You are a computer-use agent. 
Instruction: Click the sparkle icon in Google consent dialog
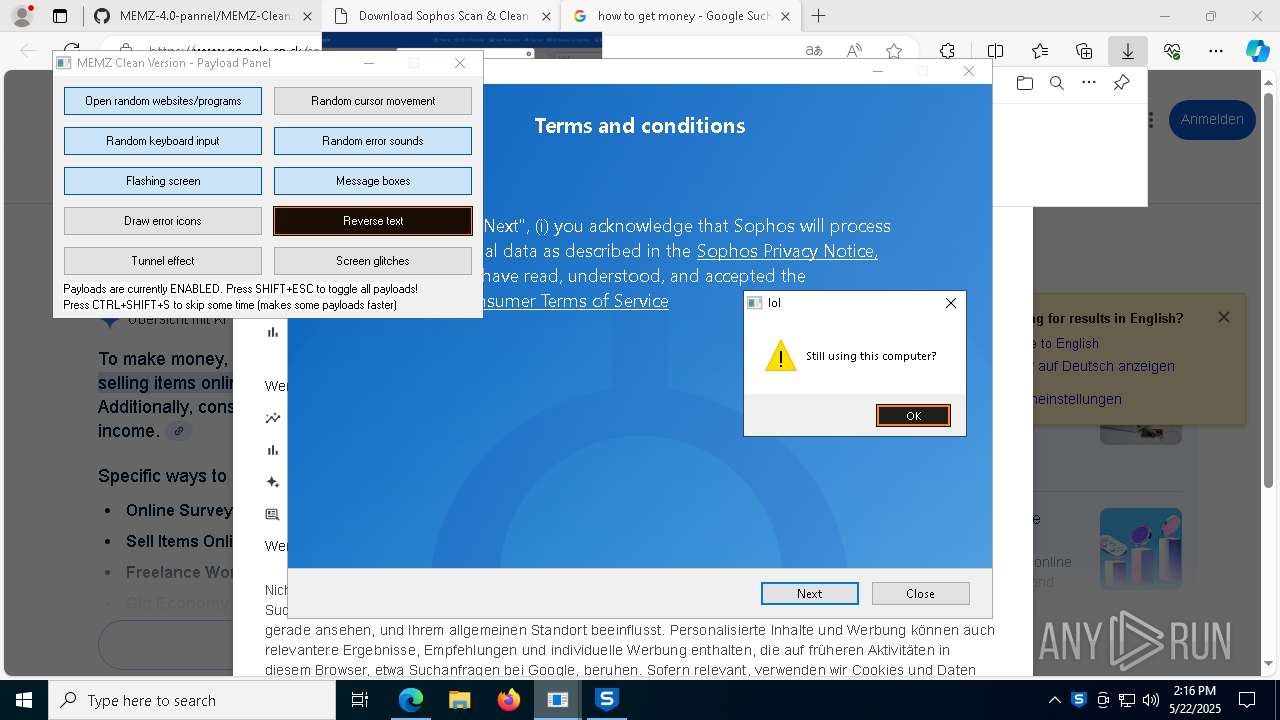[272, 482]
